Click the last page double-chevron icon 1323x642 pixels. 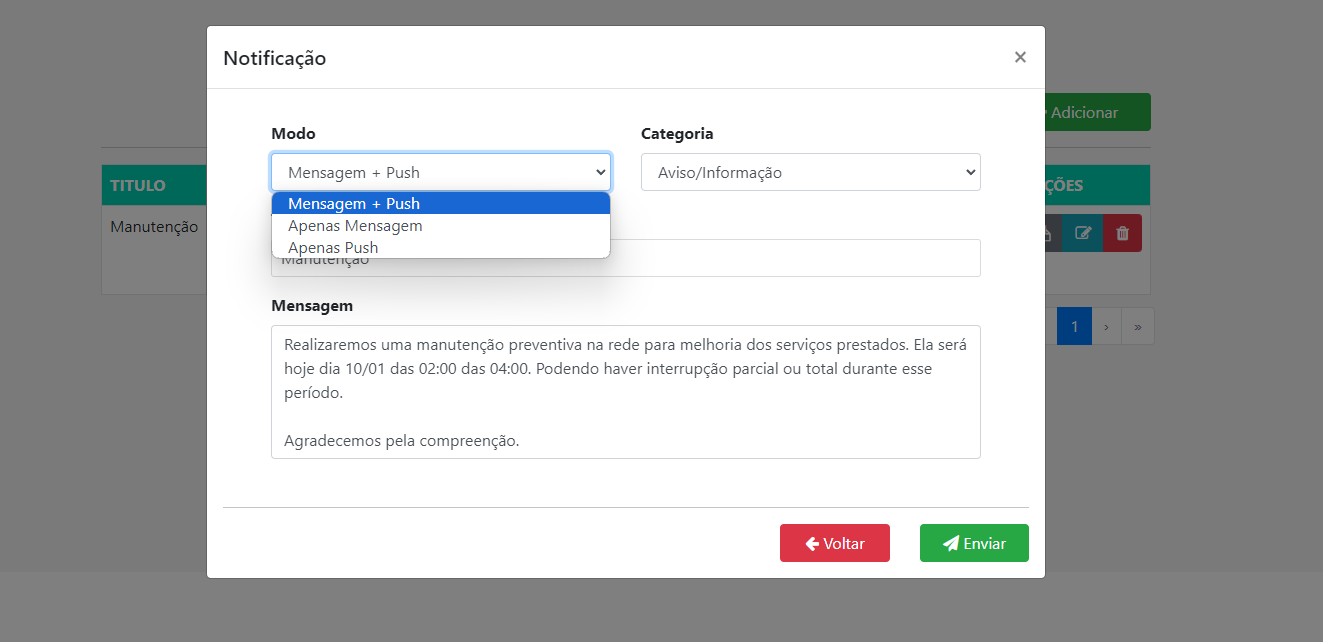(x=1137, y=326)
